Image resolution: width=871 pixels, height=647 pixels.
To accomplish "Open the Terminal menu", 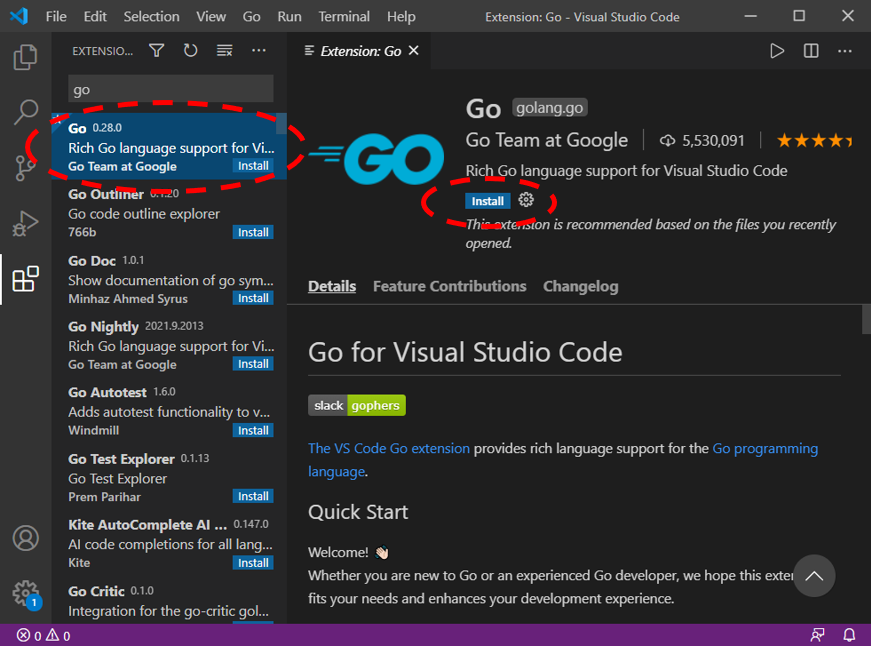I will point(343,16).
